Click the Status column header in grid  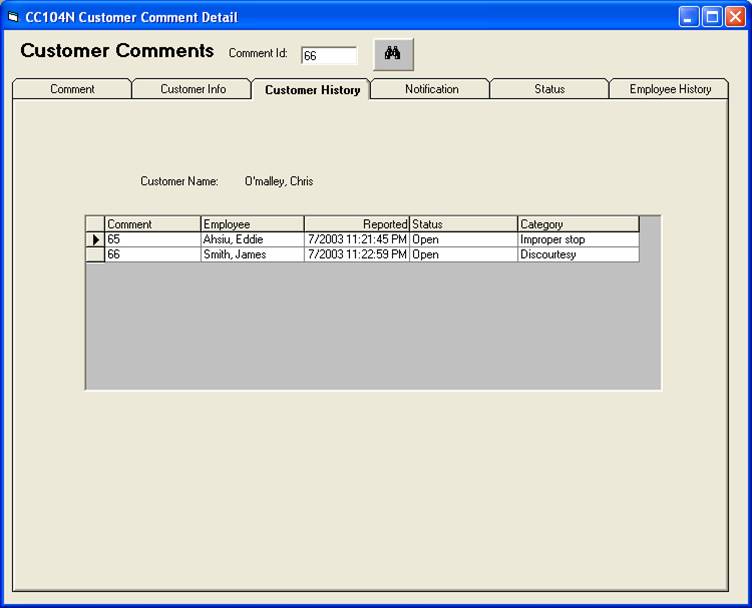[x=464, y=224]
